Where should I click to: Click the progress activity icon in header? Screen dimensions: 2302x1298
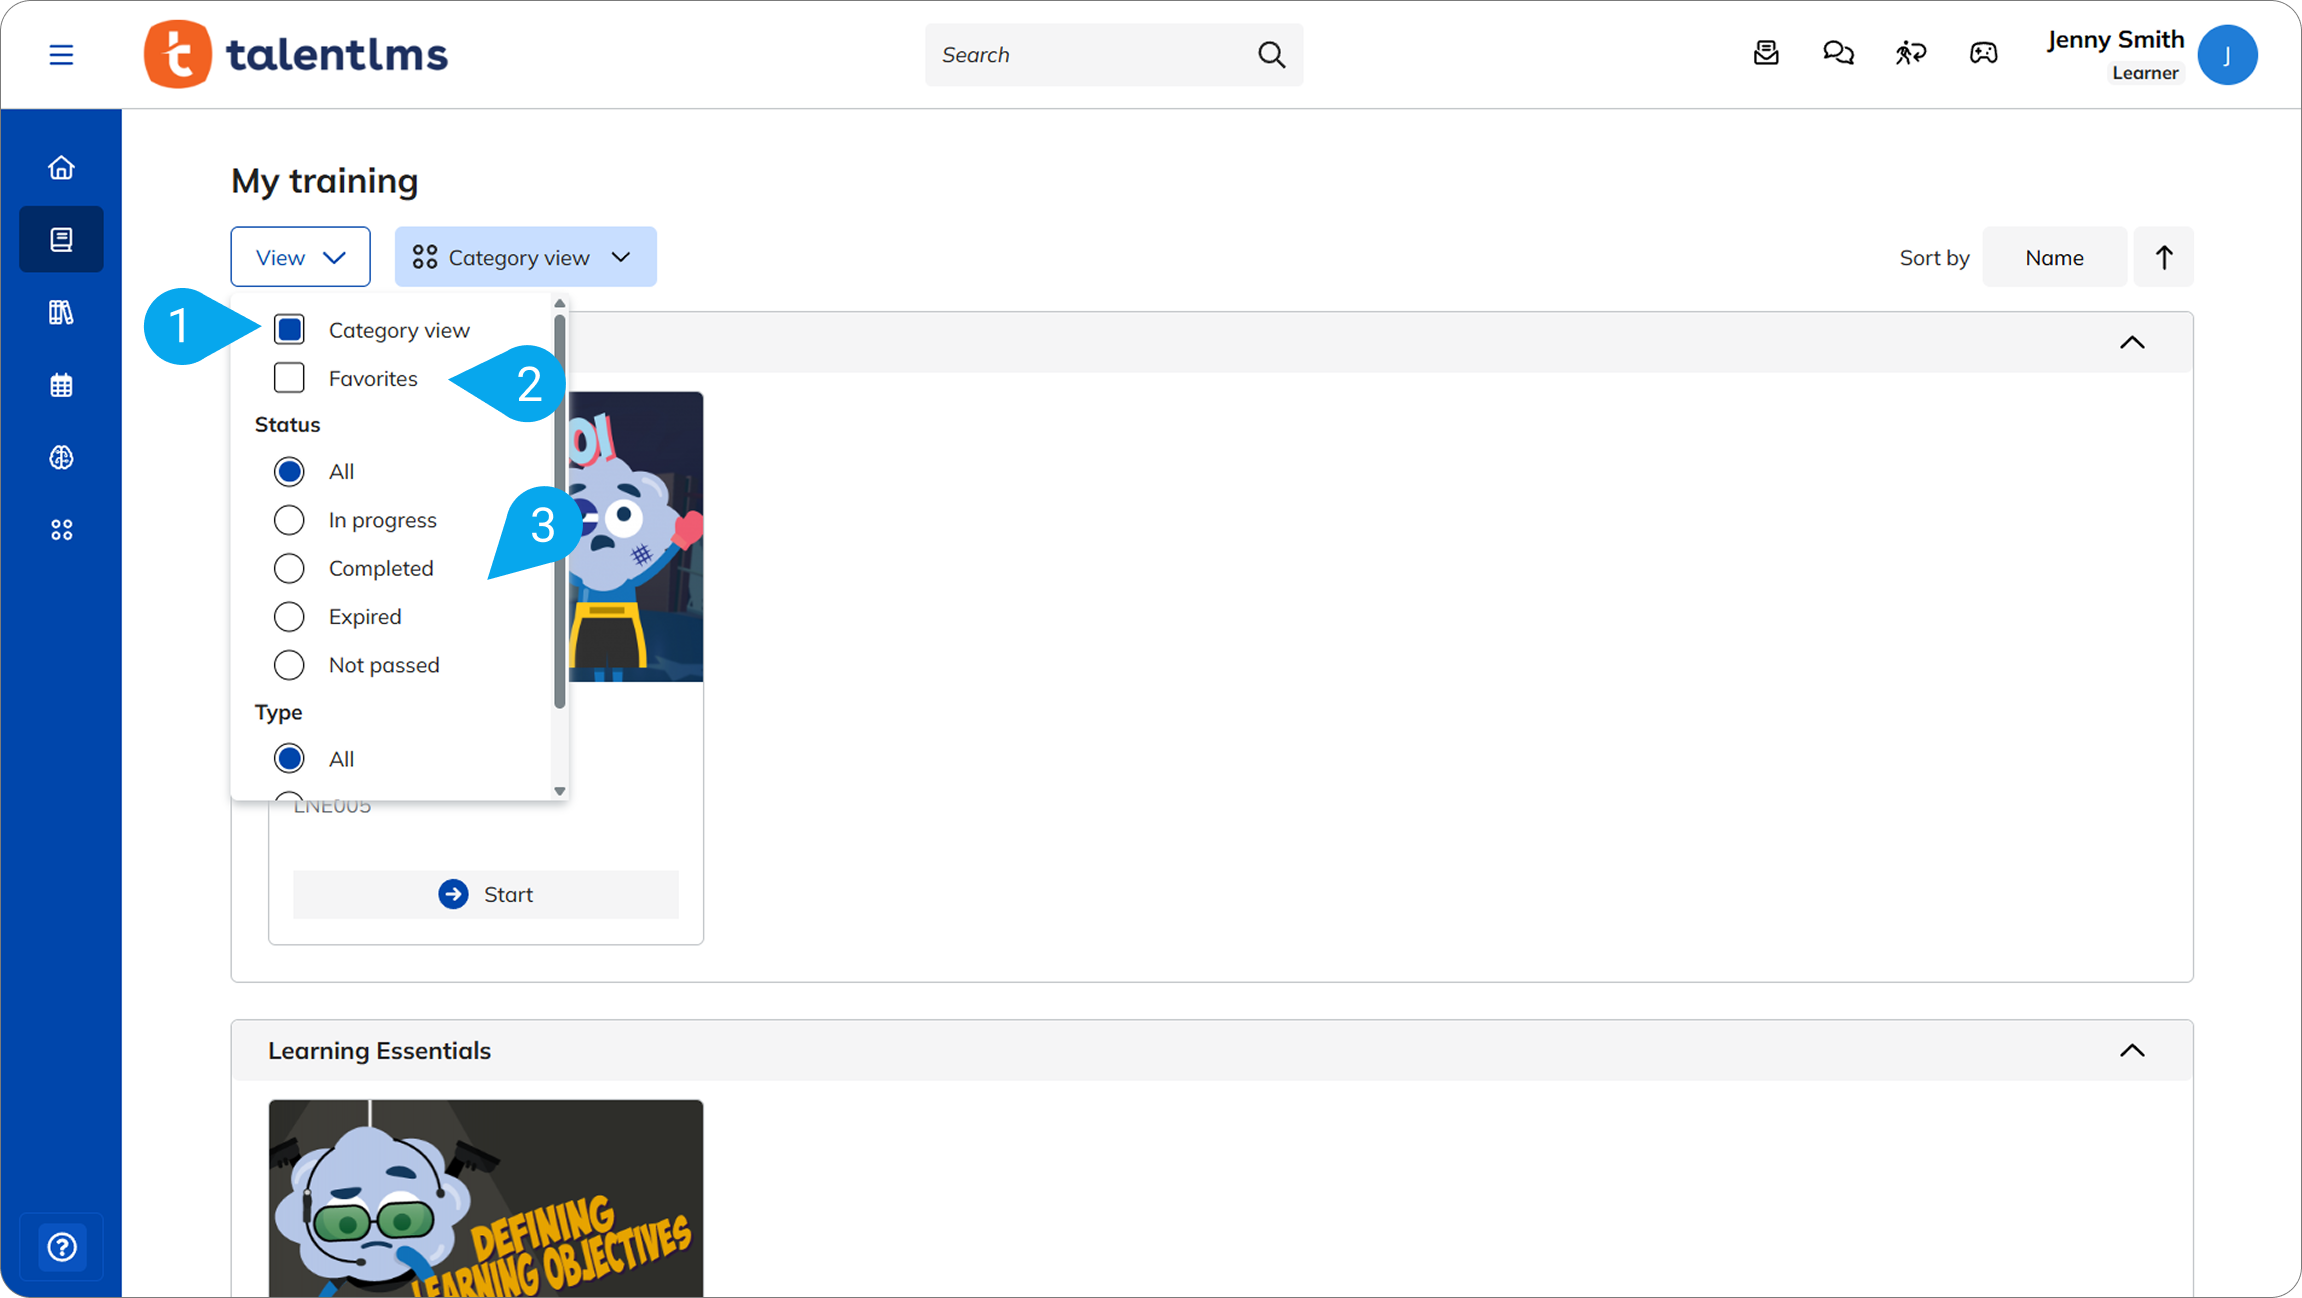tap(1910, 53)
